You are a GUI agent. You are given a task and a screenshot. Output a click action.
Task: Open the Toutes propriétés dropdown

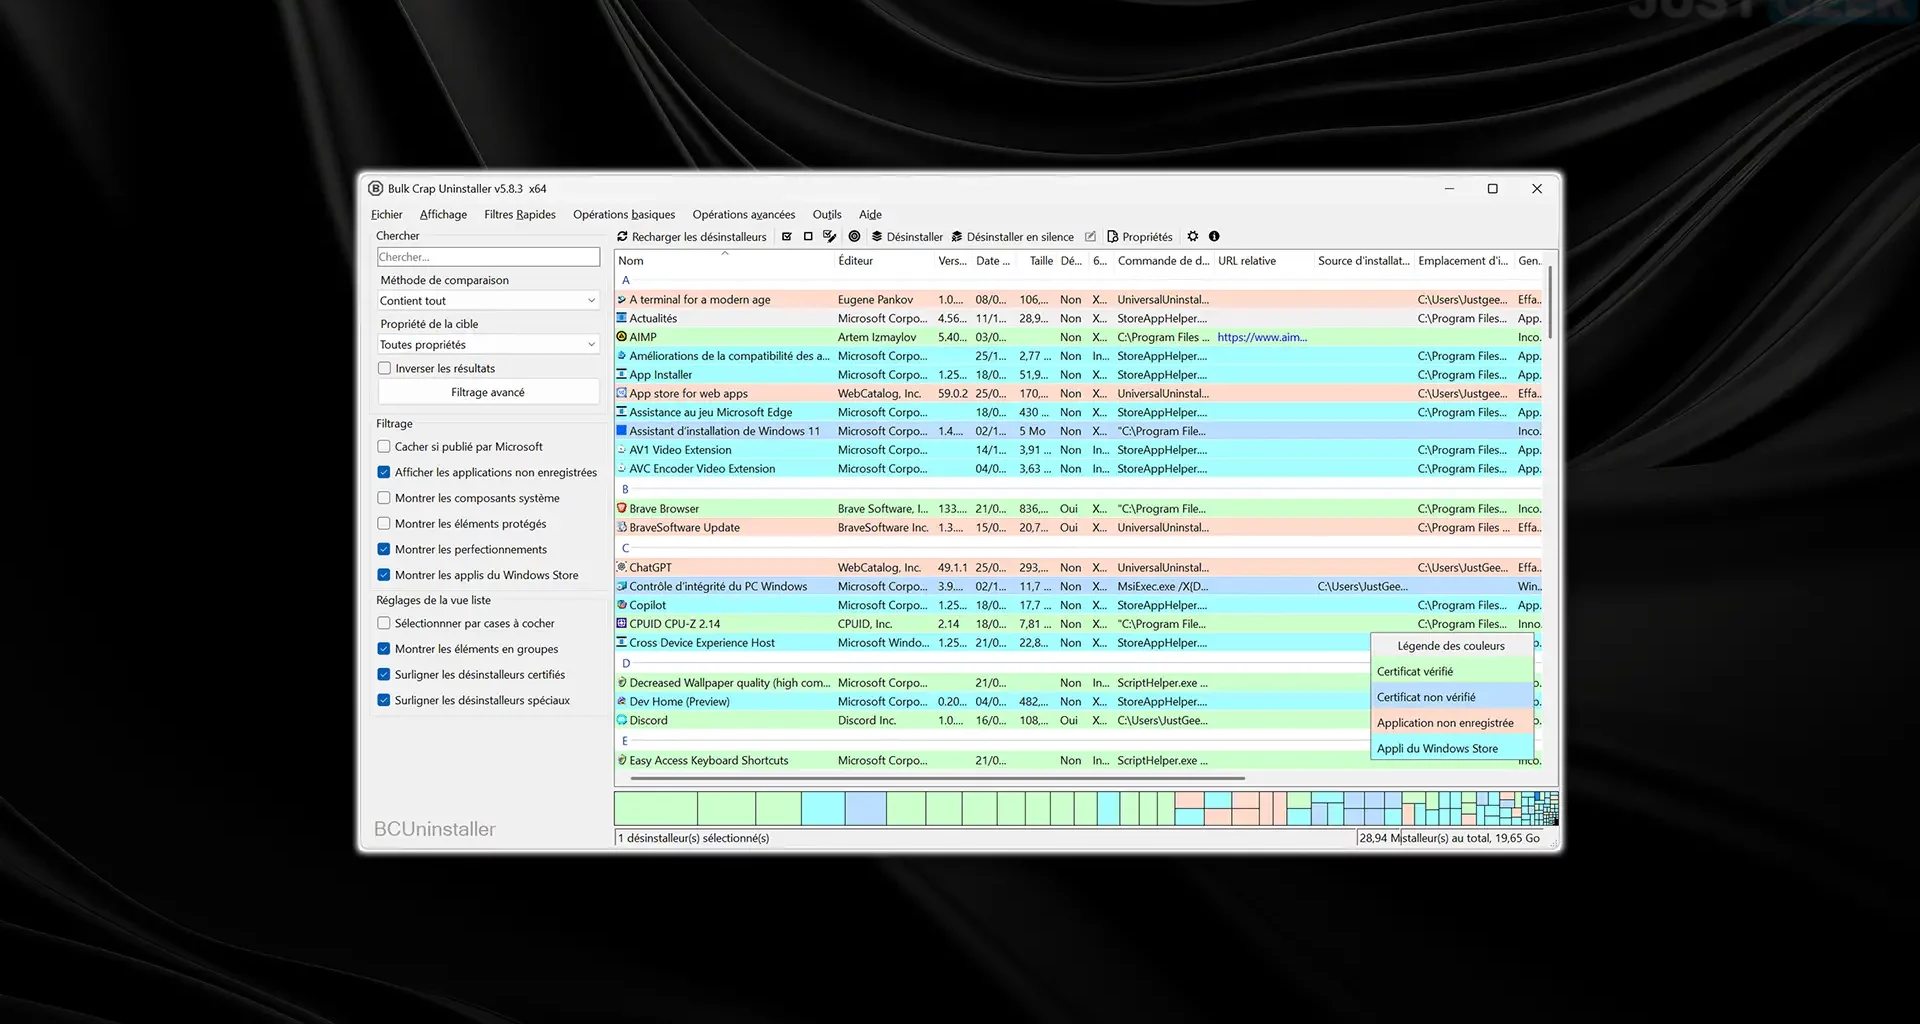click(x=488, y=345)
